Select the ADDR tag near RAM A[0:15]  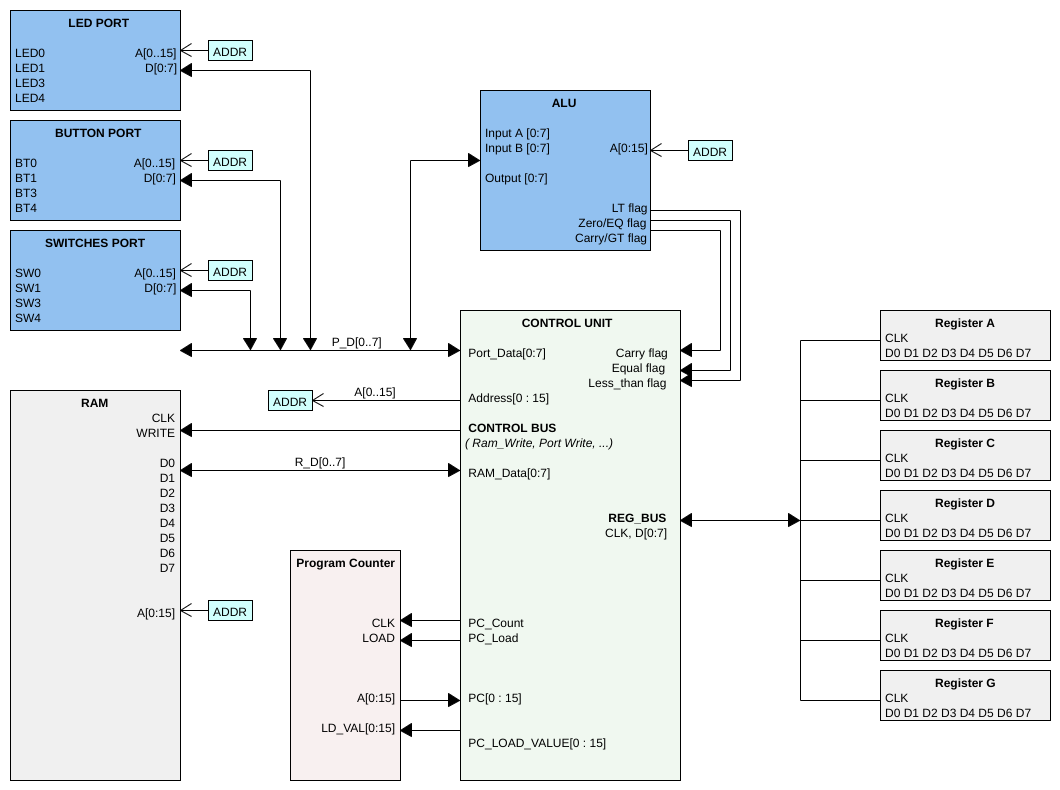pyautogui.click(x=230, y=612)
